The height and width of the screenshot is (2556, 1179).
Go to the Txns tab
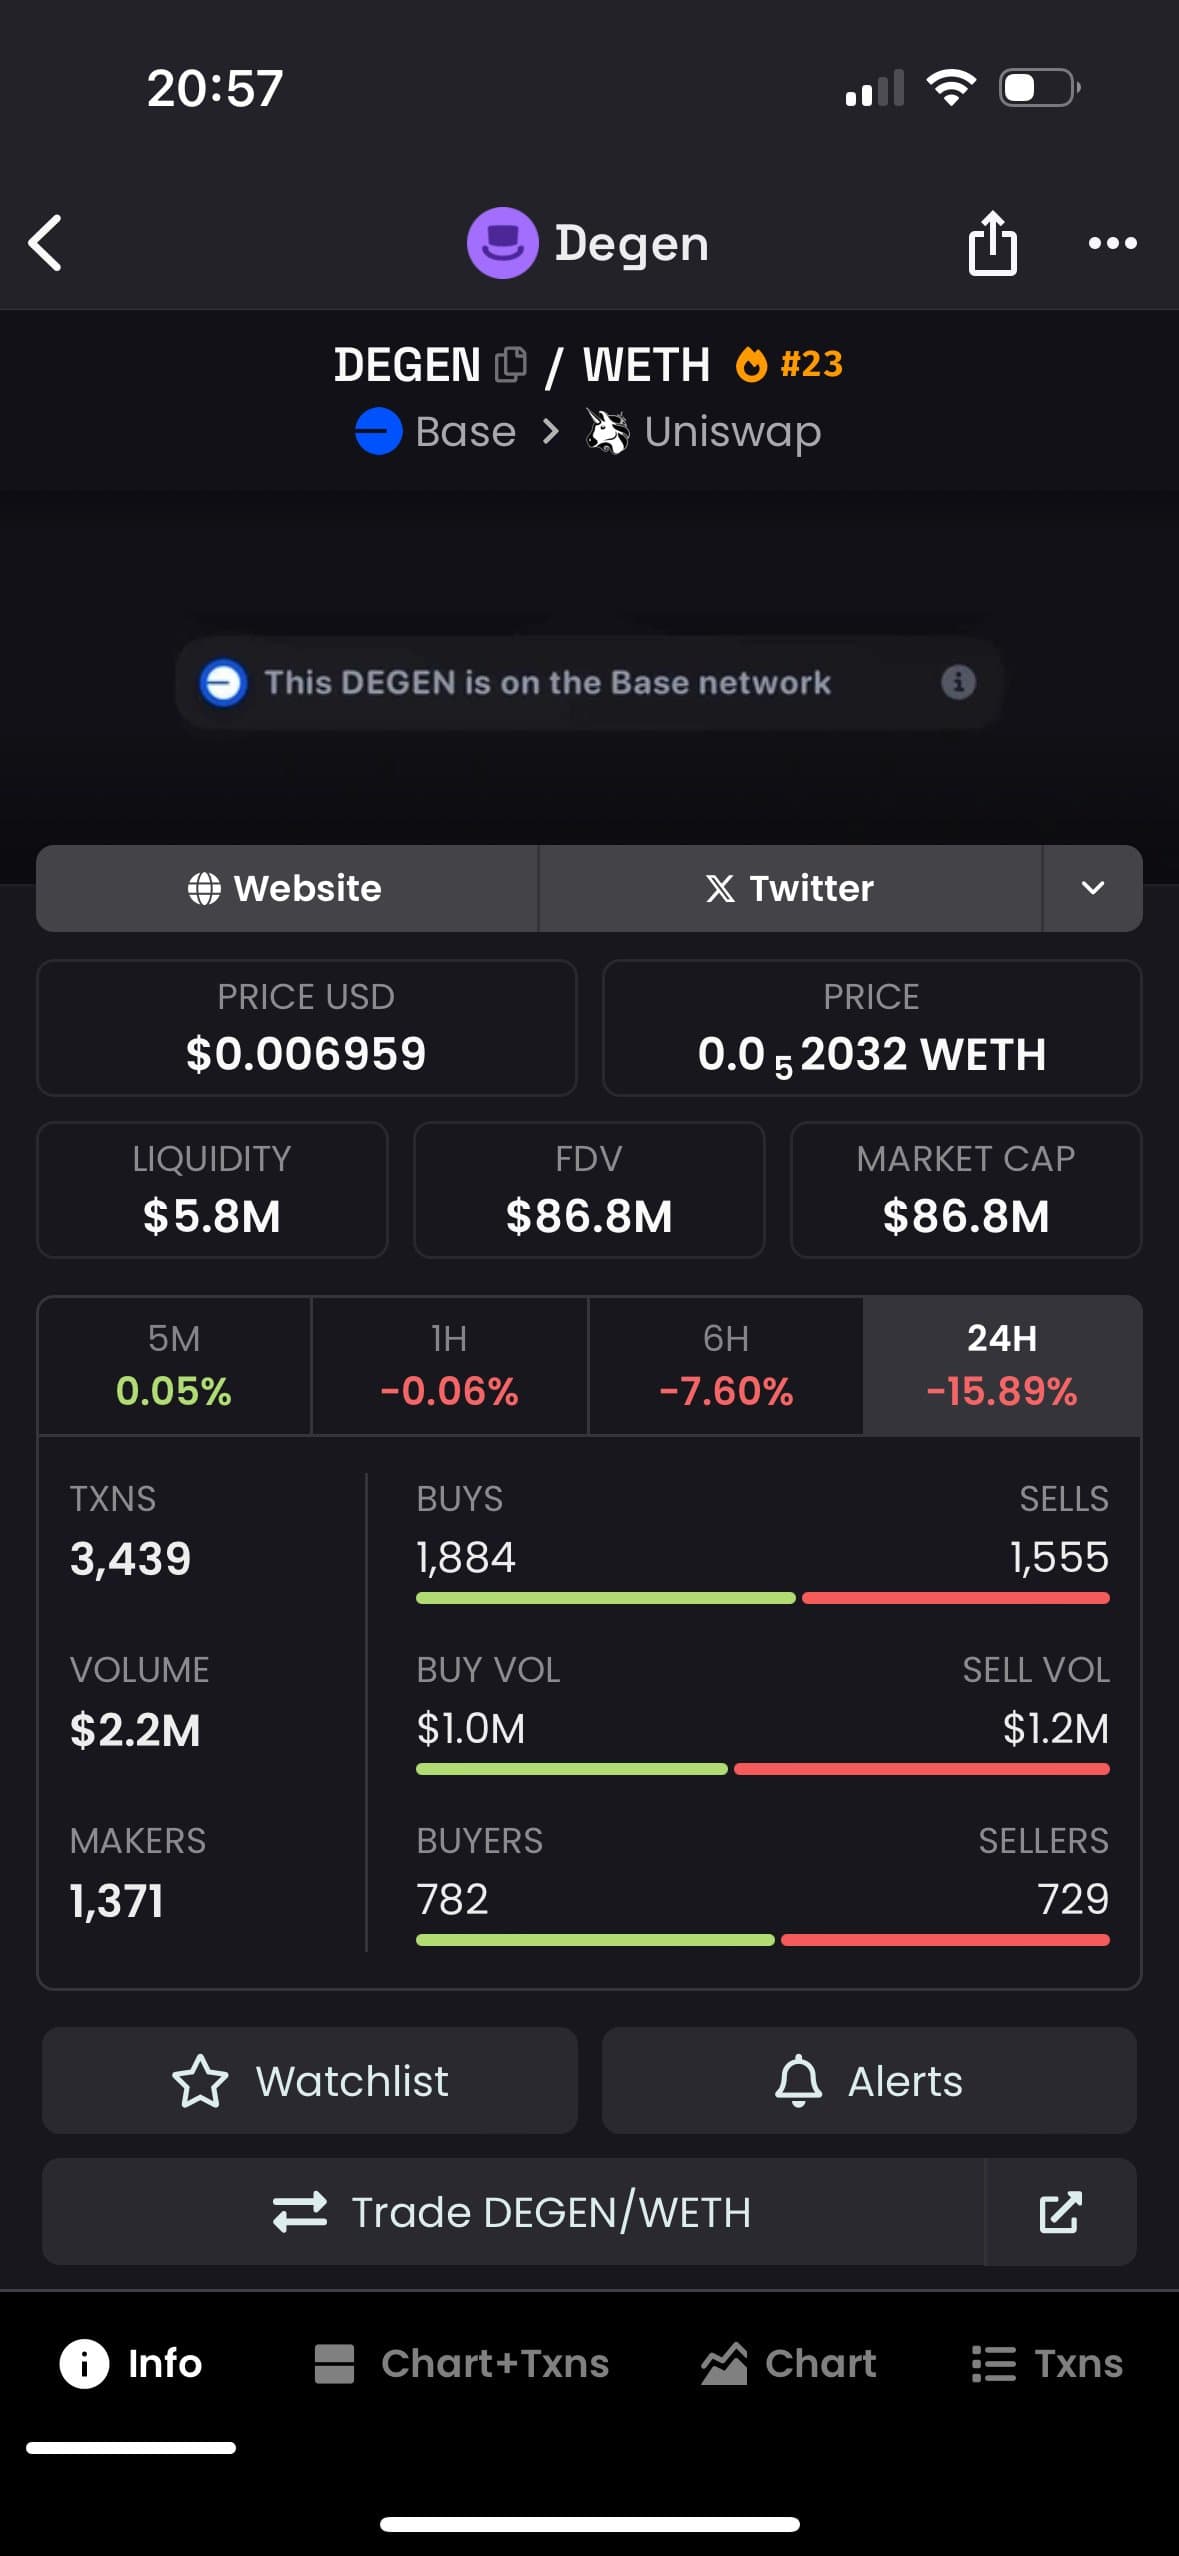[1047, 2364]
